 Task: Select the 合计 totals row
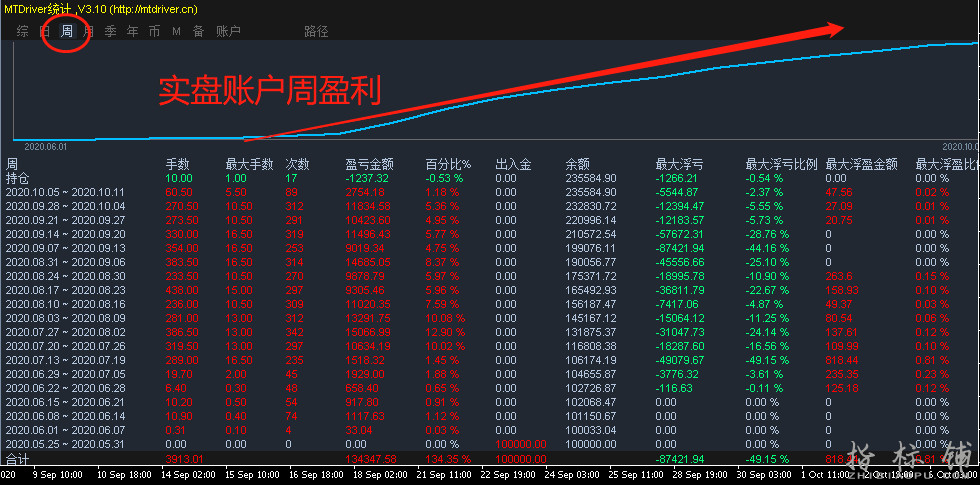point(19,459)
